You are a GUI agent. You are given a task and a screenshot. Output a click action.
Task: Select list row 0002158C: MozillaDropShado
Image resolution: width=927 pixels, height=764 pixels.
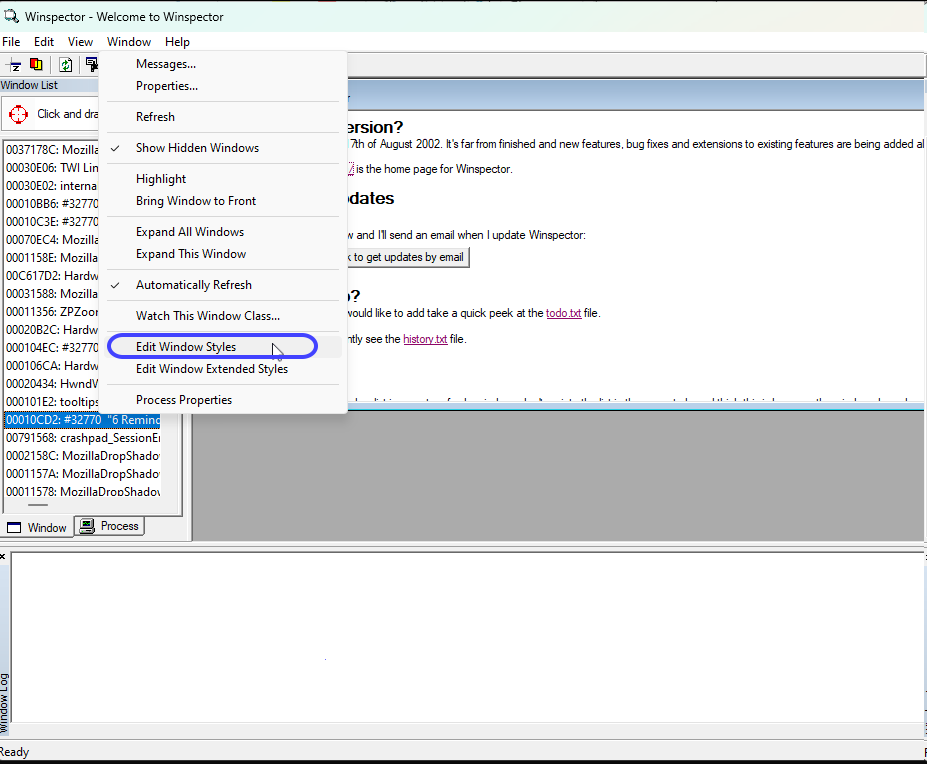point(83,456)
